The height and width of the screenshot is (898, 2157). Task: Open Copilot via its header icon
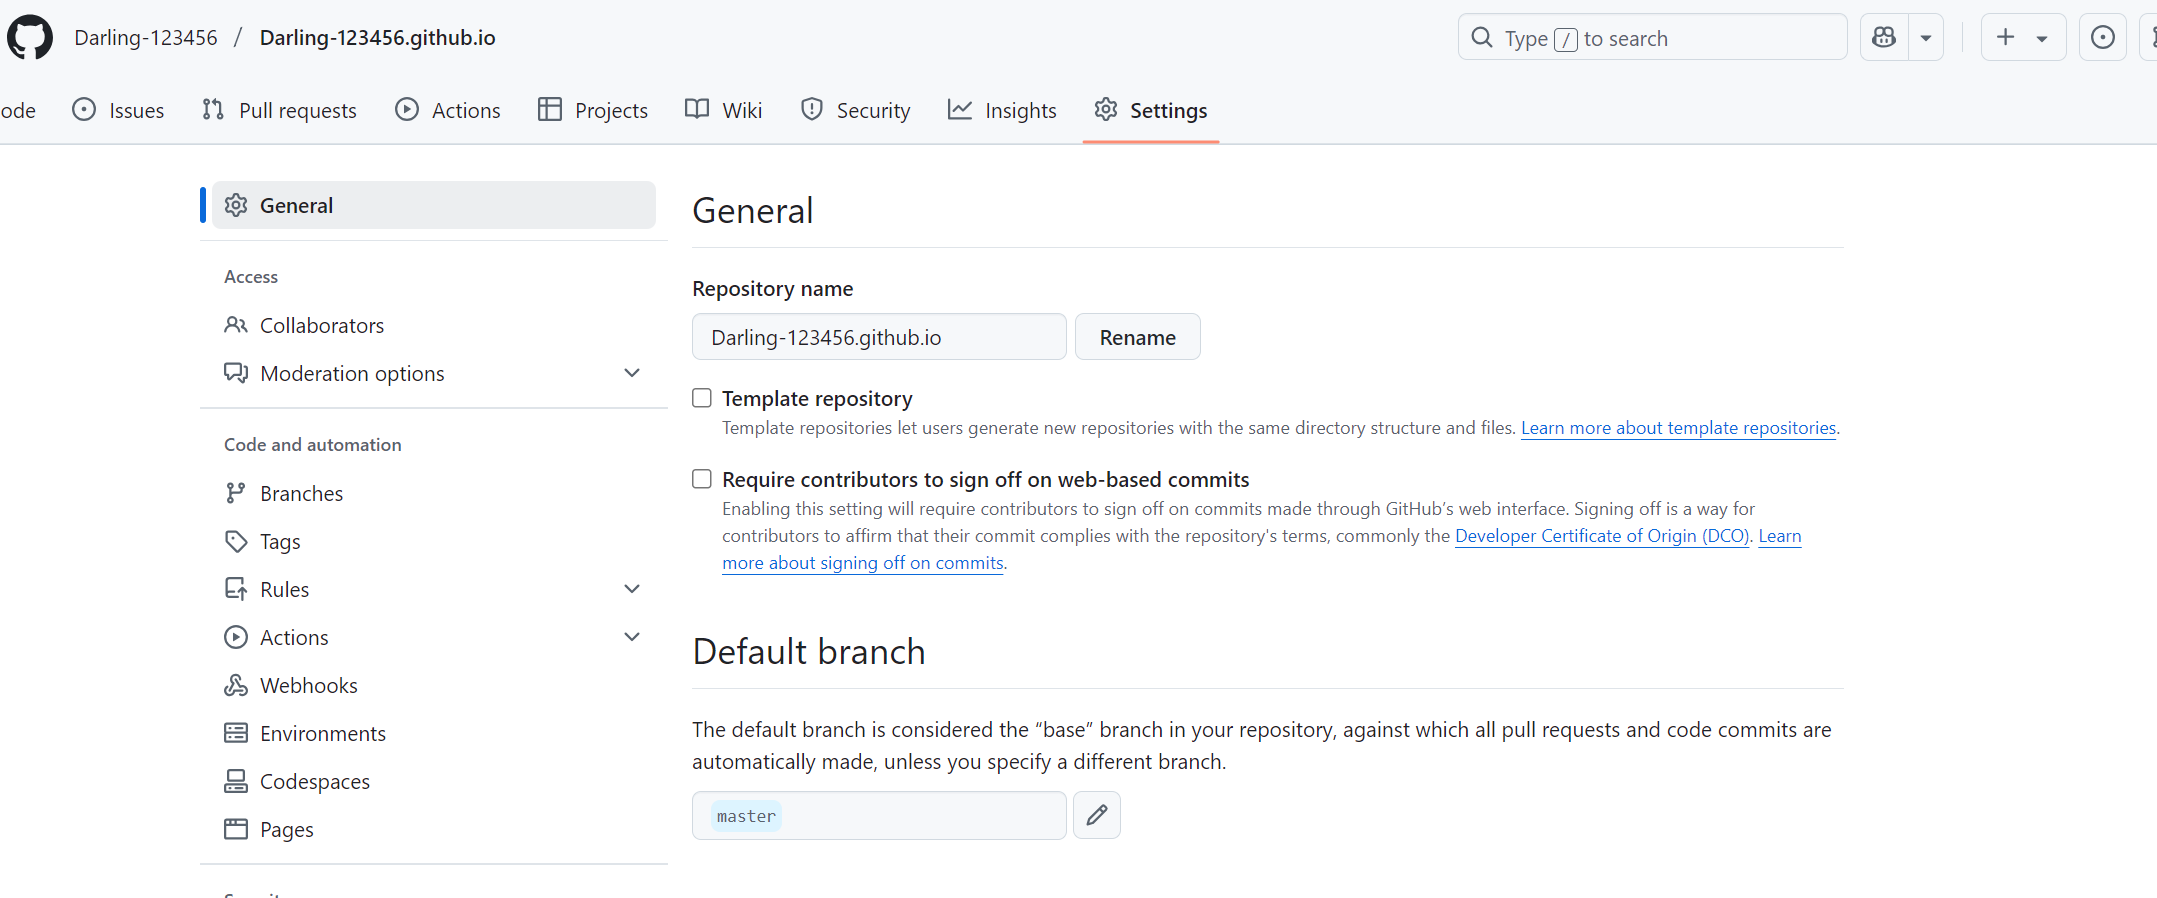1884,38
